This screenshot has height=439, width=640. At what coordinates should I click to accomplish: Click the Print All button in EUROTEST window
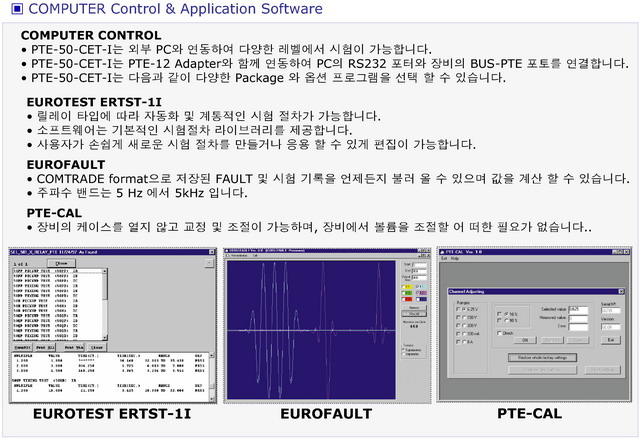[45, 347]
